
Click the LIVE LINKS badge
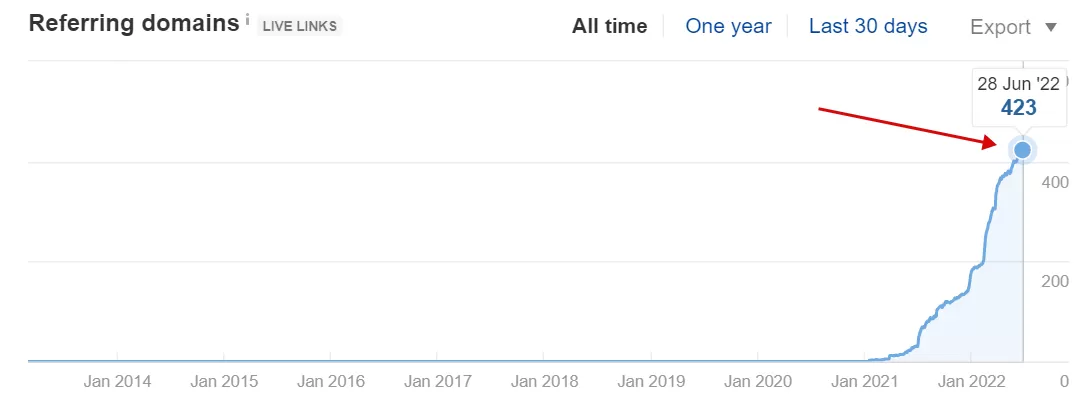click(x=300, y=26)
